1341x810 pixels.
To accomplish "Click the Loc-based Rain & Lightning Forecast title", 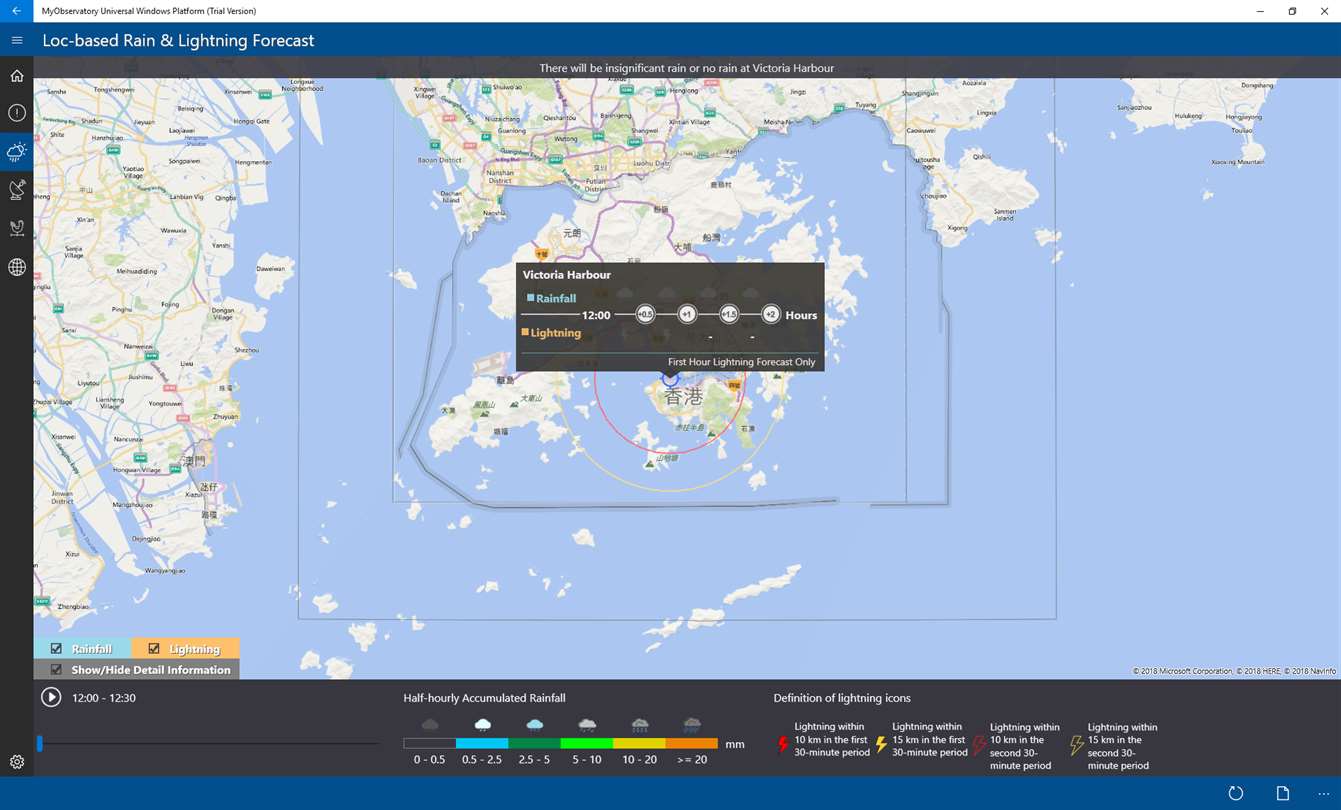I will [178, 41].
